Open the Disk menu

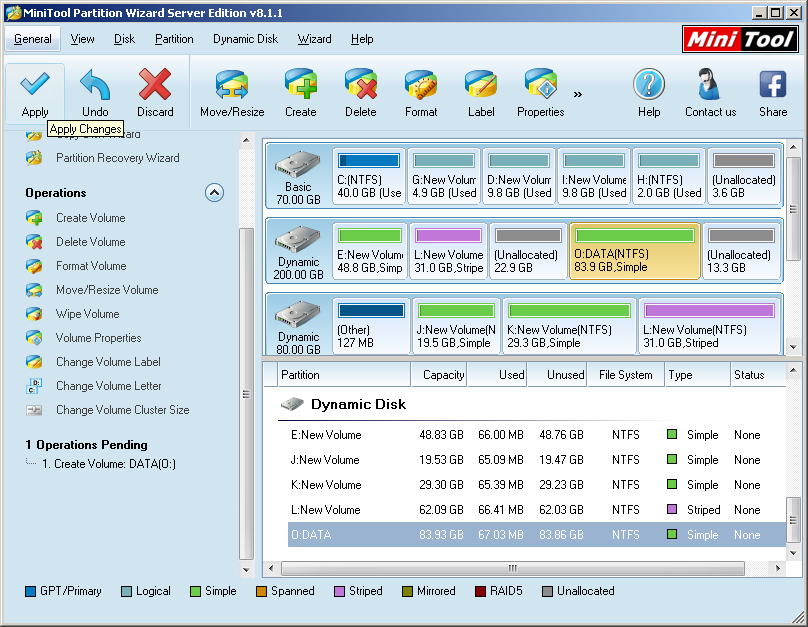pyautogui.click(x=124, y=39)
